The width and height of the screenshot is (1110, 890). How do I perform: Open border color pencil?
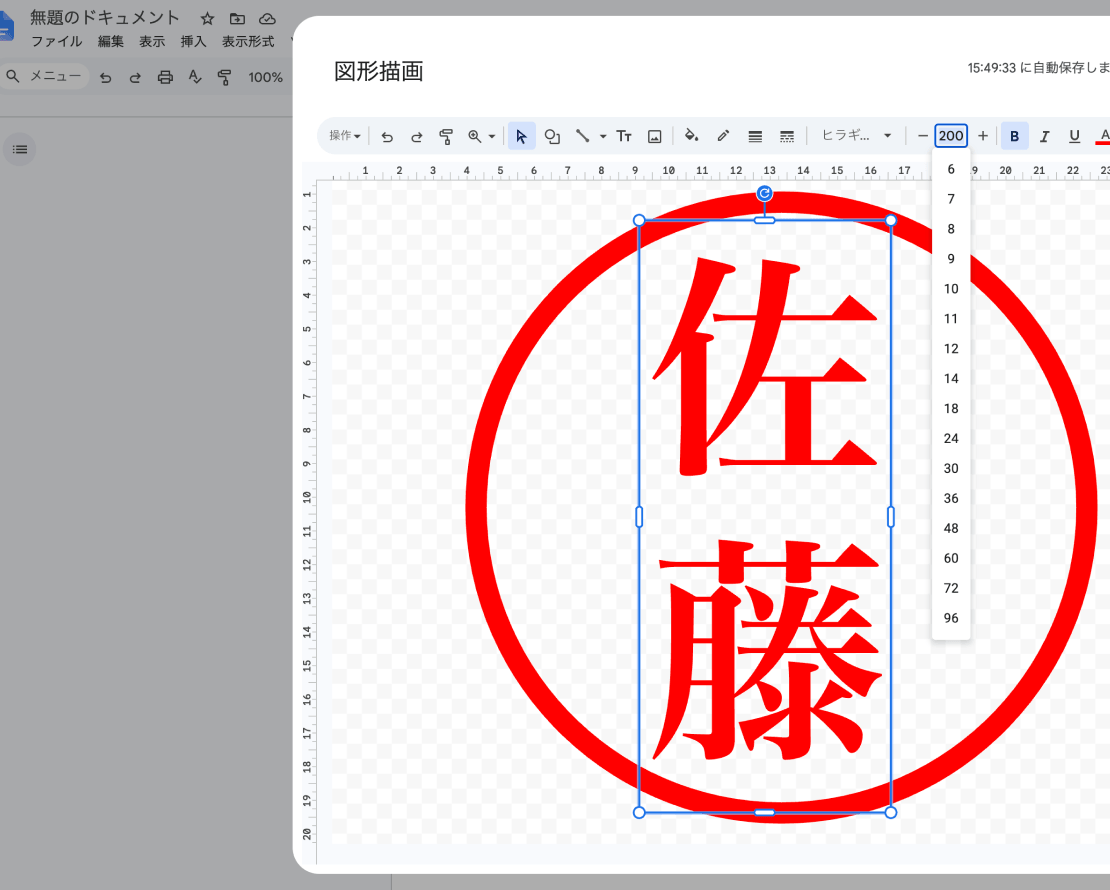tap(723, 136)
